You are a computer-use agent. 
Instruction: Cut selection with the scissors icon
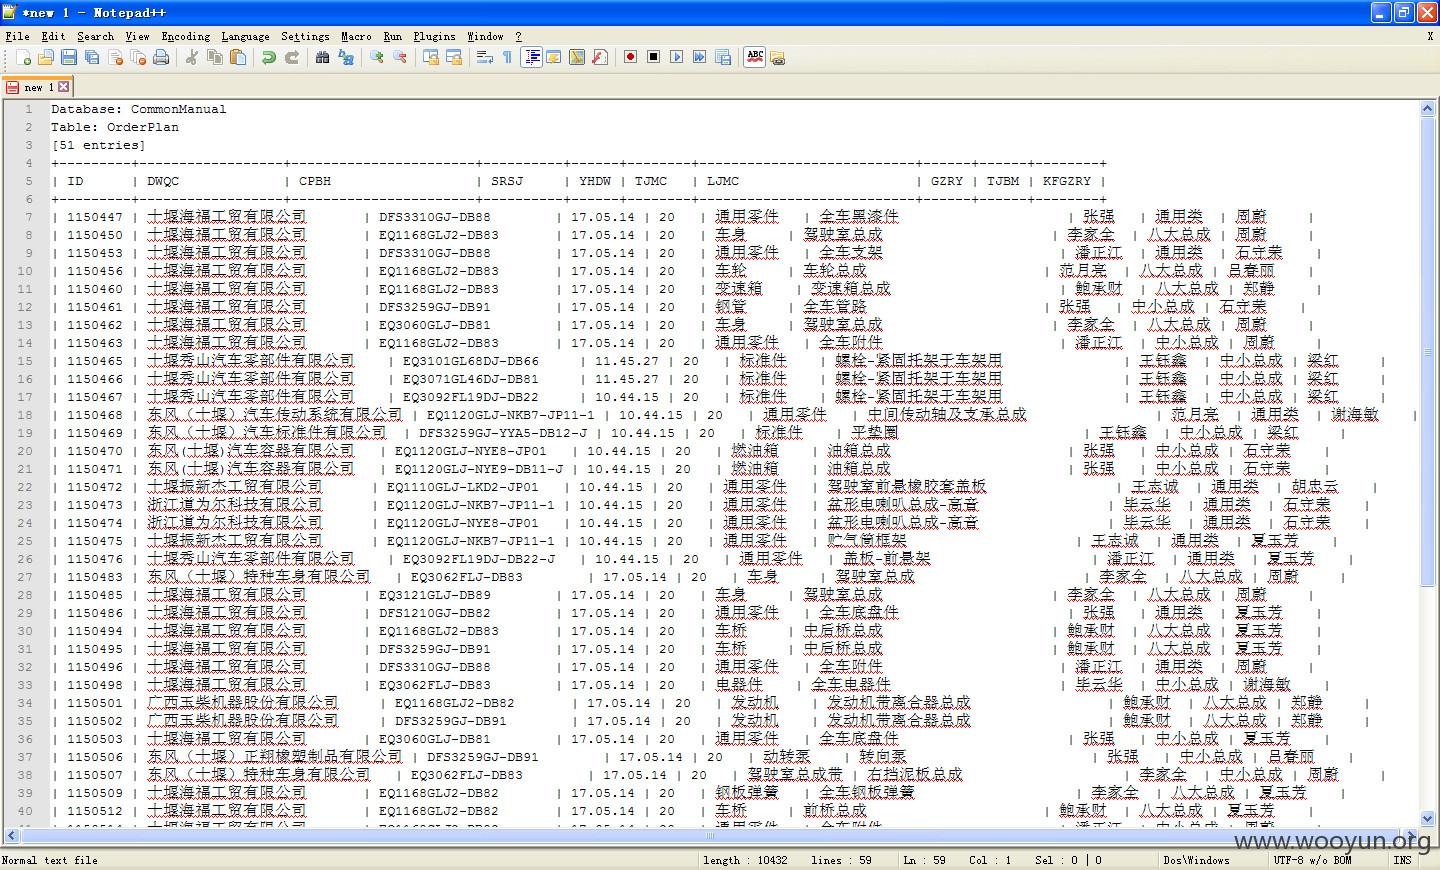click(191, 58)
